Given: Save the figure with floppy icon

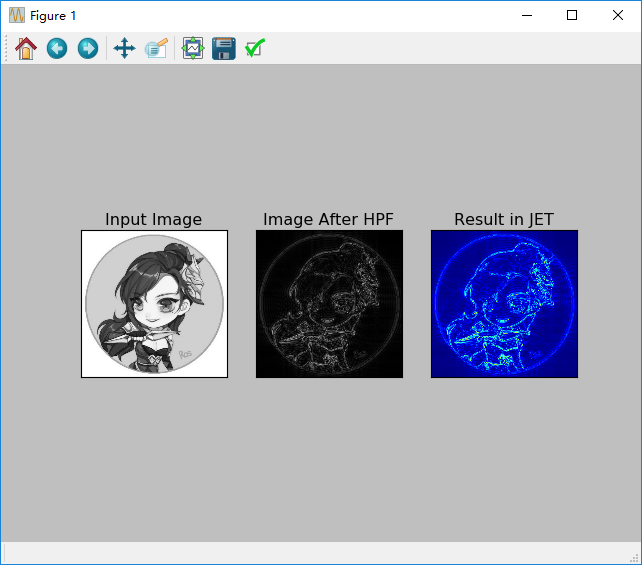Looking at the screenshot, I should tap(224, 48).
